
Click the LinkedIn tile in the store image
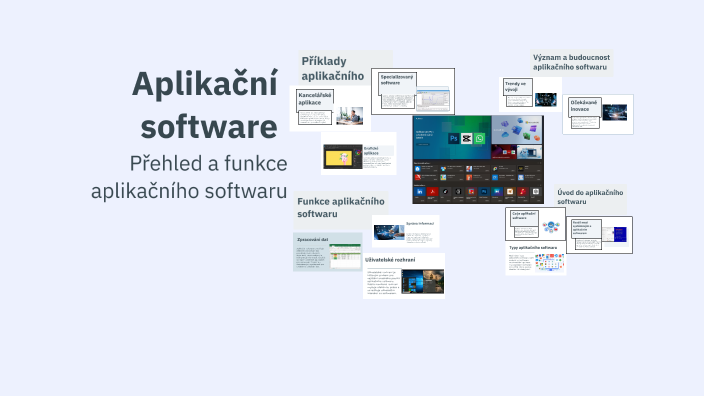point(419,192)
